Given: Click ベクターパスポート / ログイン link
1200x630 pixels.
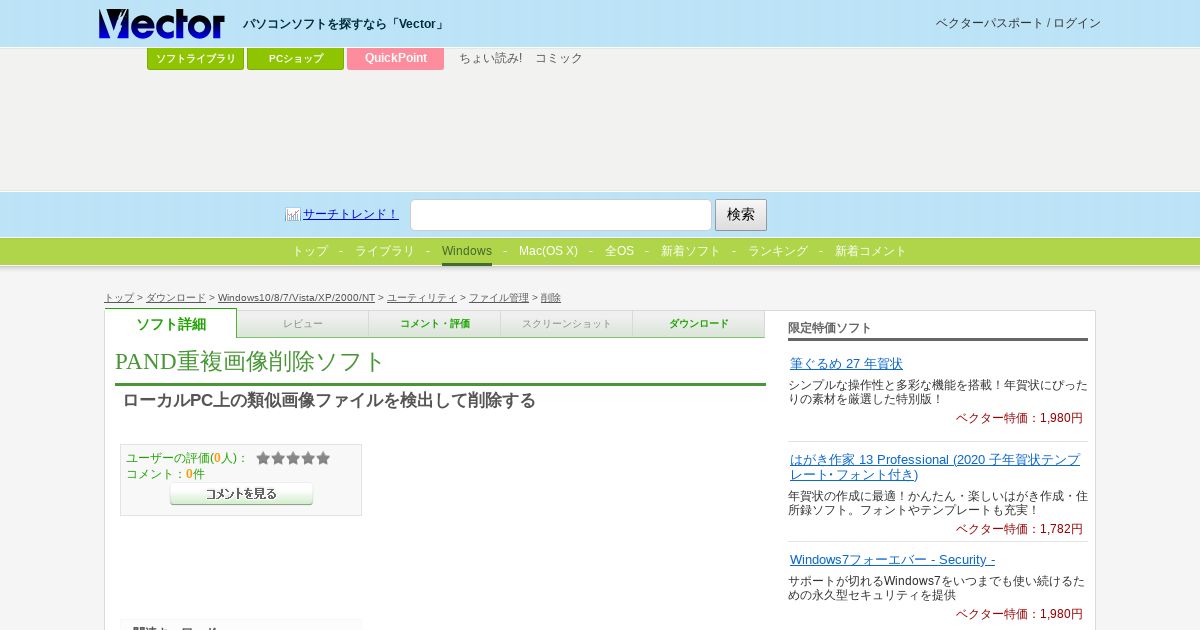Looking at the screenshot, I should pyautogui.click(x=1018, y=23).
